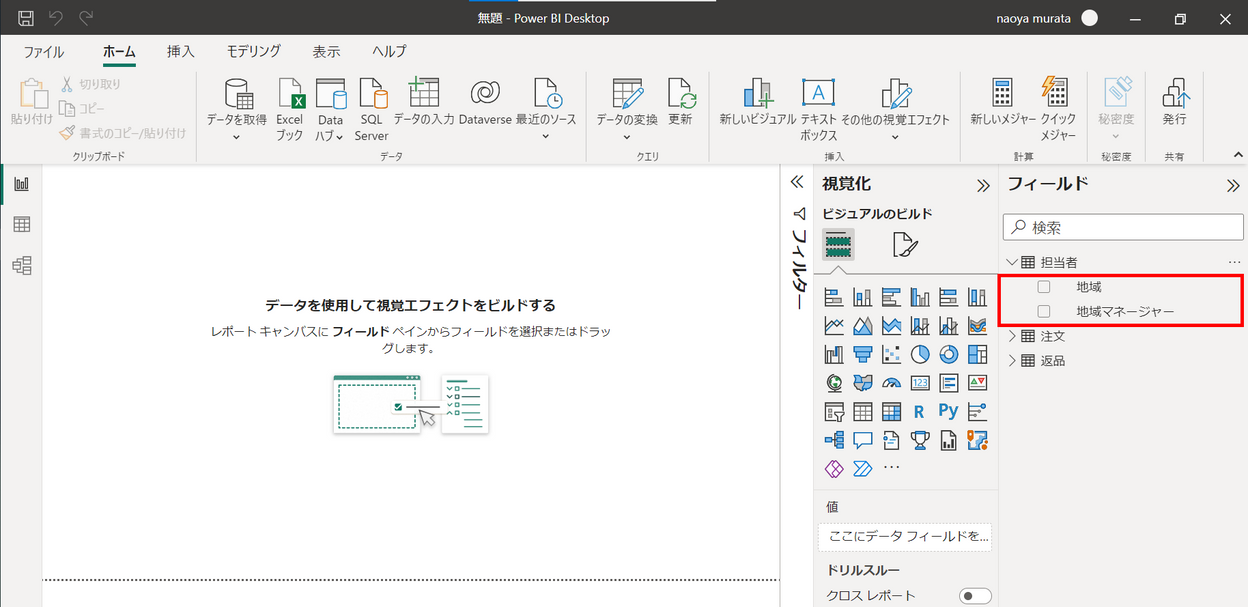Expand the 返品 table
1248x607 pixels.
pyautogui.click(x=1012, y=360)
